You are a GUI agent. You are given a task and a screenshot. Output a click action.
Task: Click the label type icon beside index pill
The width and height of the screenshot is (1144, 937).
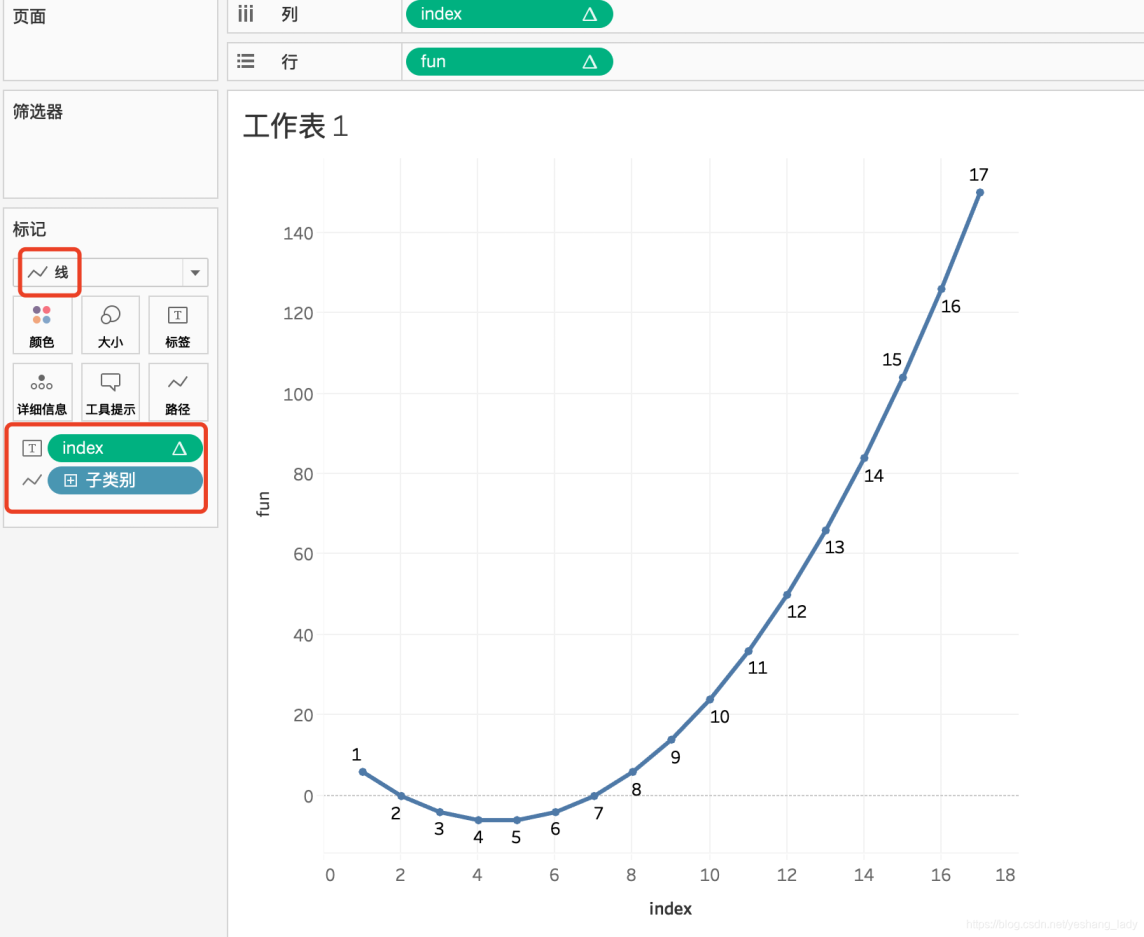click(31, 448)
